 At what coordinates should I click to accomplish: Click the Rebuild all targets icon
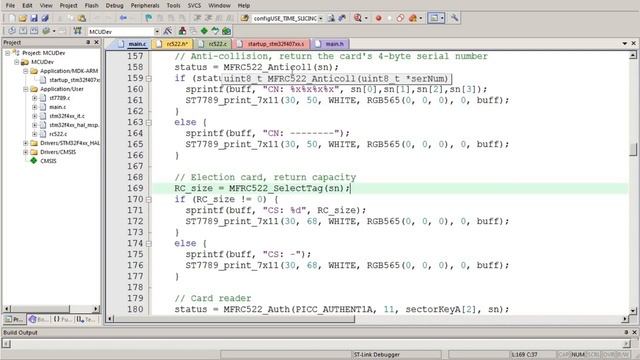tap(34, 31)
